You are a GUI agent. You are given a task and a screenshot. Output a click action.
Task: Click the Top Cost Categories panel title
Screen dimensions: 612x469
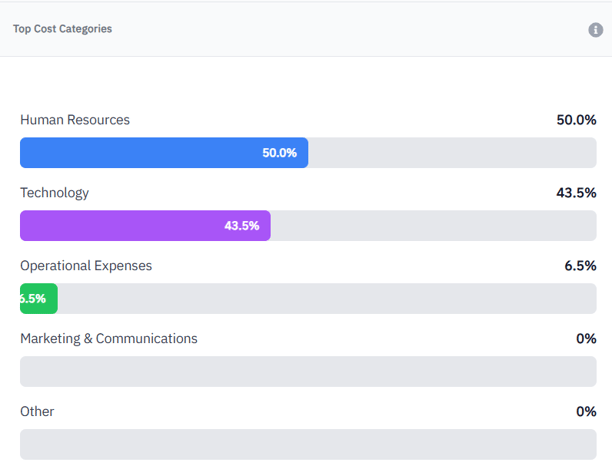62,29
